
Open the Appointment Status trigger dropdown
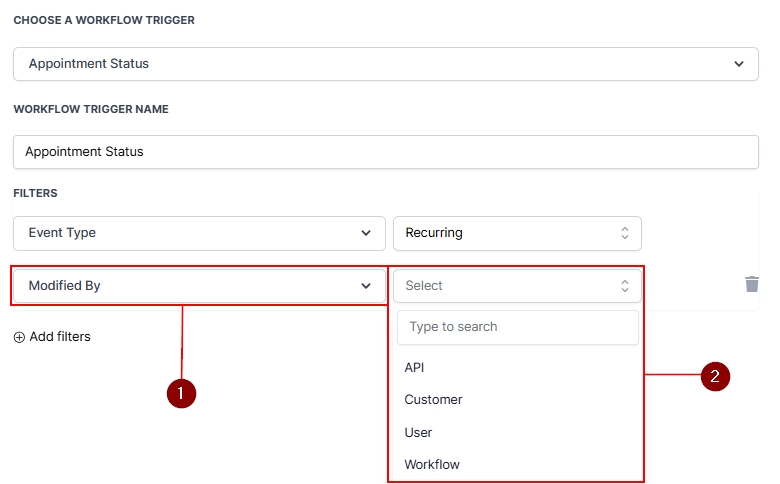(385, 64)
